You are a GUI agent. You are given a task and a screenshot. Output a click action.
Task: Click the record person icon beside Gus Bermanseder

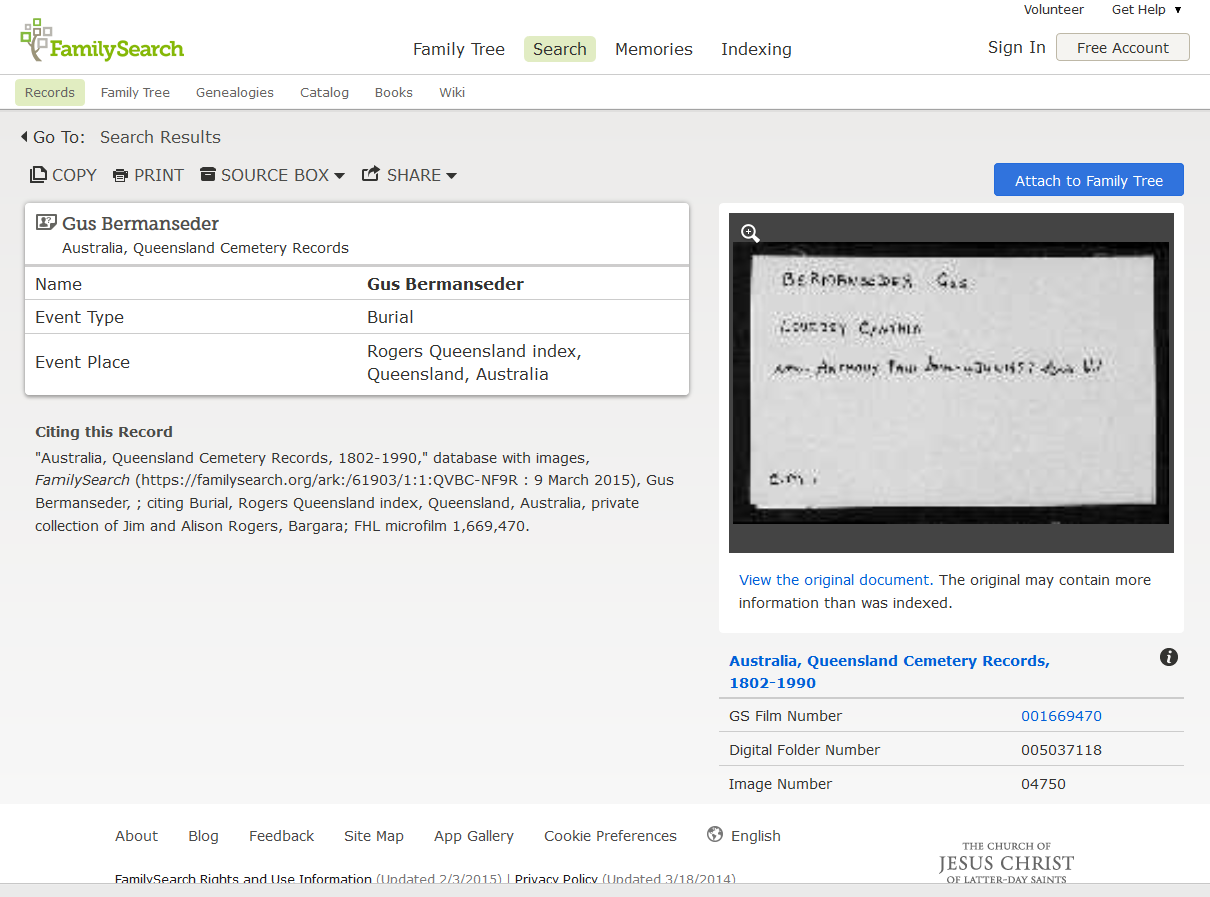click(46, 223)
